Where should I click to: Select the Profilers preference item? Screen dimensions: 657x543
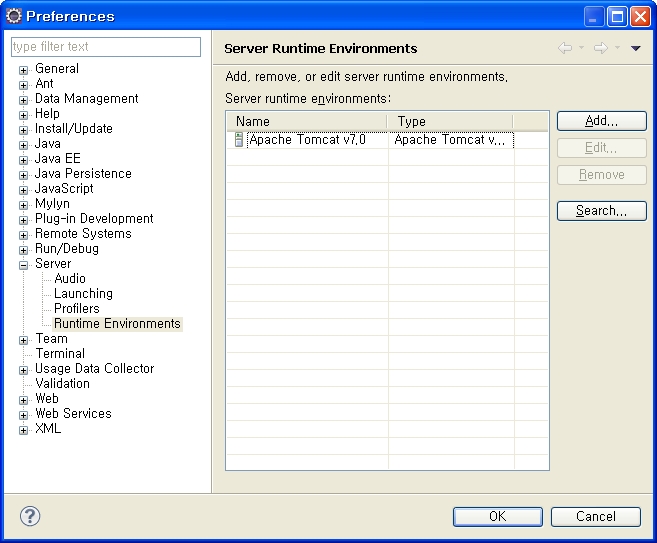[x=77, y=309]
